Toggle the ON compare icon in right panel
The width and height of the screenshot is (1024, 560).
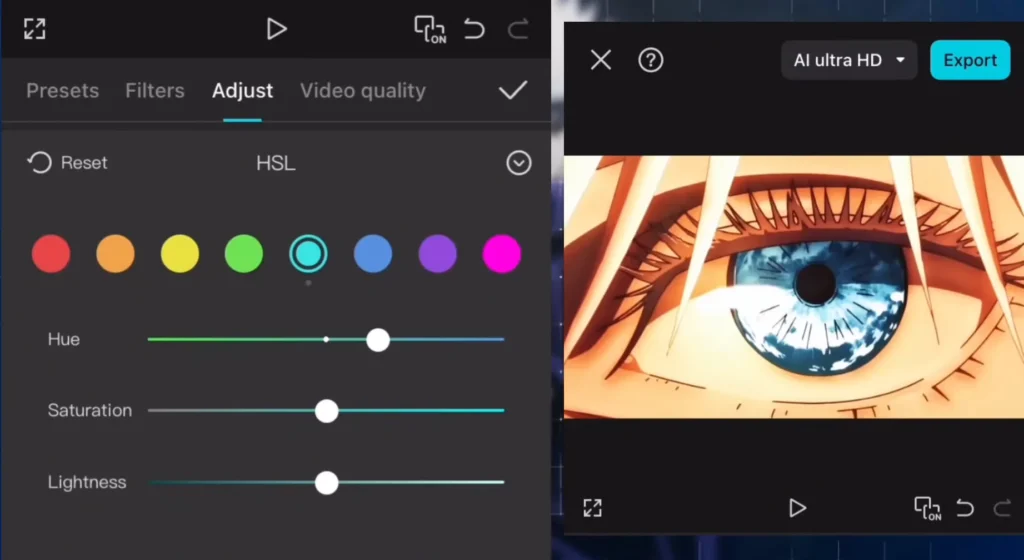pos(927,508)
